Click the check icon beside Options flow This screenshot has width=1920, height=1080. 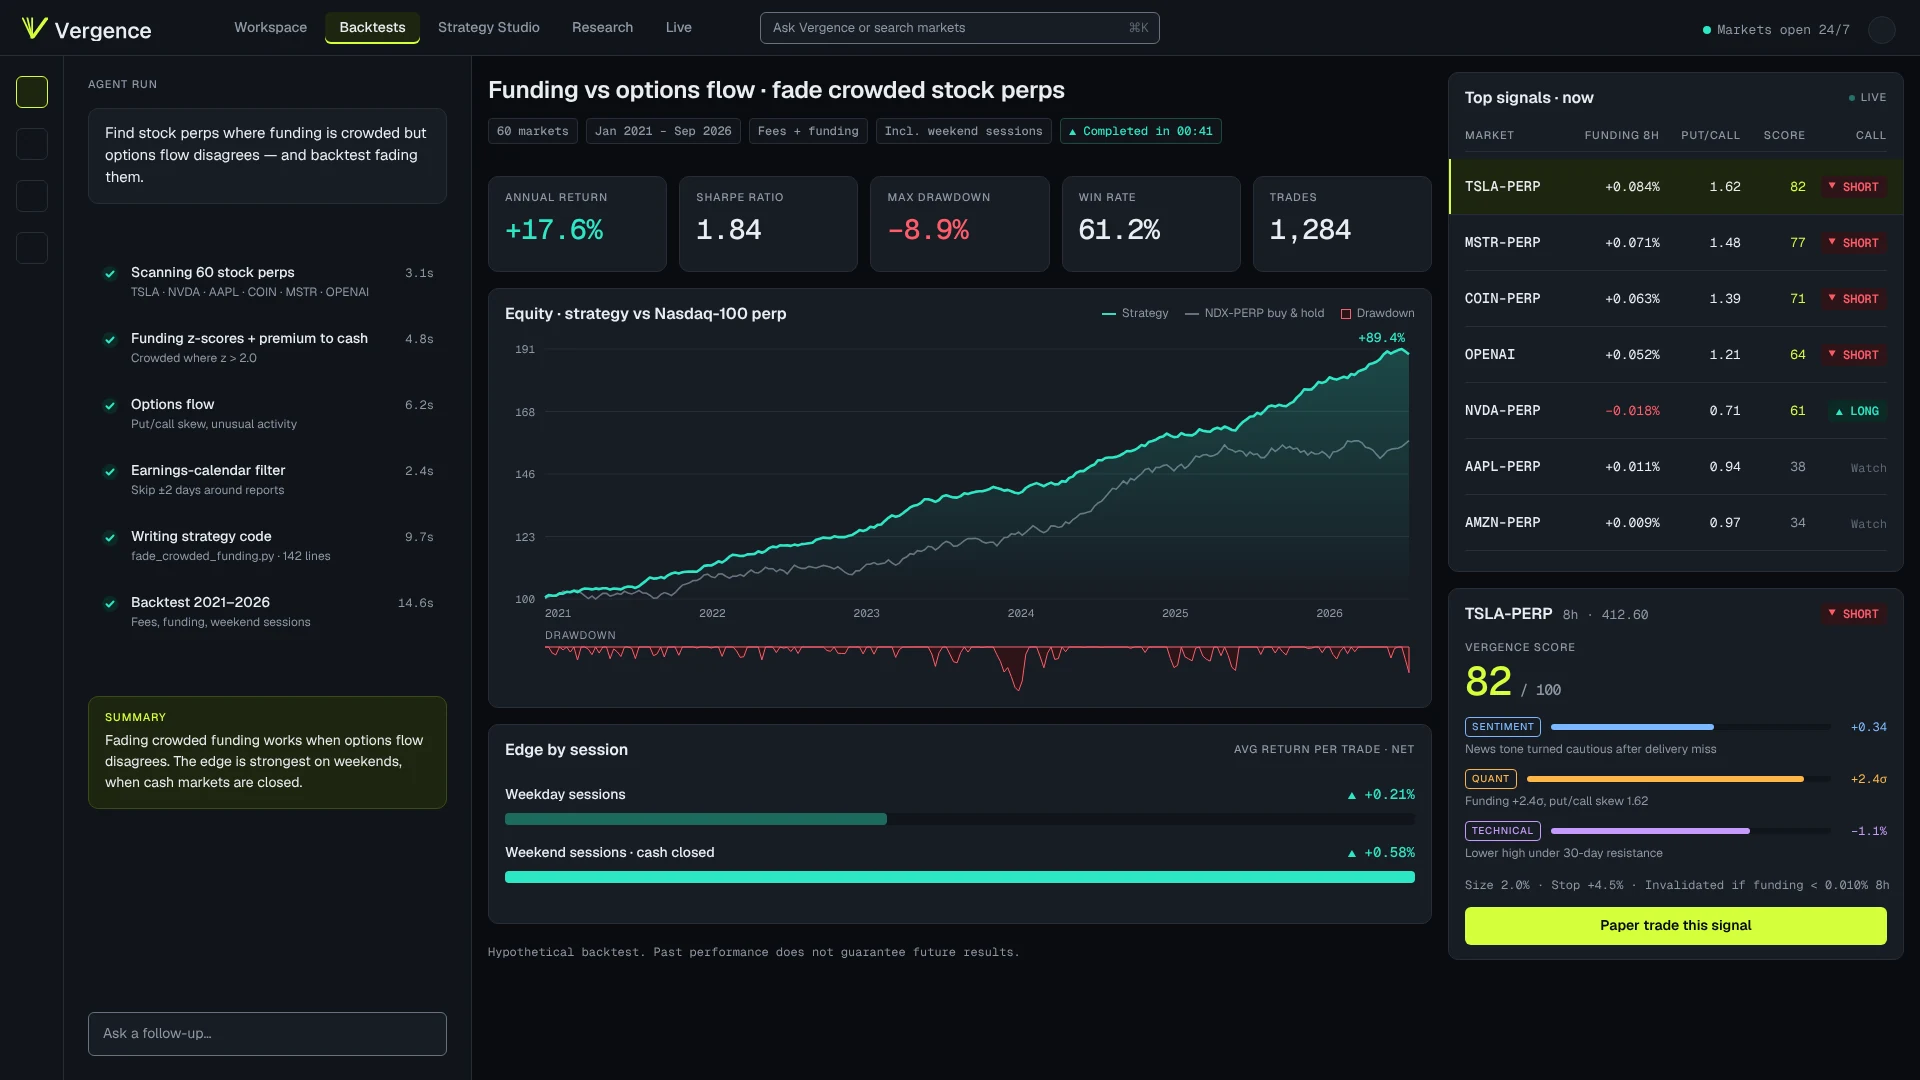click(110, 405)
